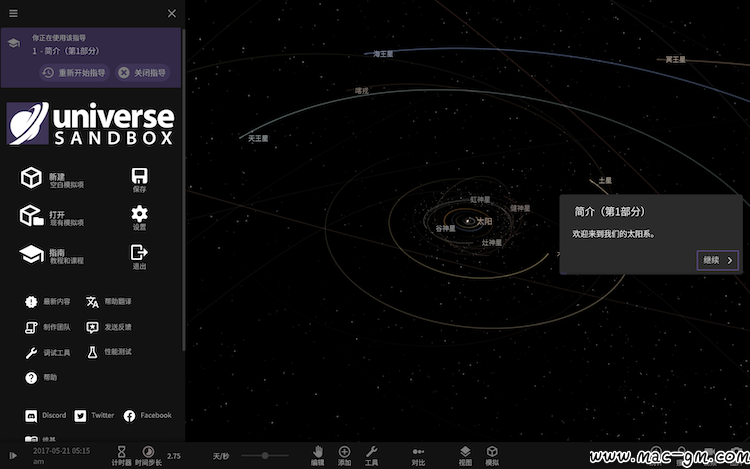750x469 pixels.
Task: Select the Sun 太阳 label
Action: tap(484, 221)
